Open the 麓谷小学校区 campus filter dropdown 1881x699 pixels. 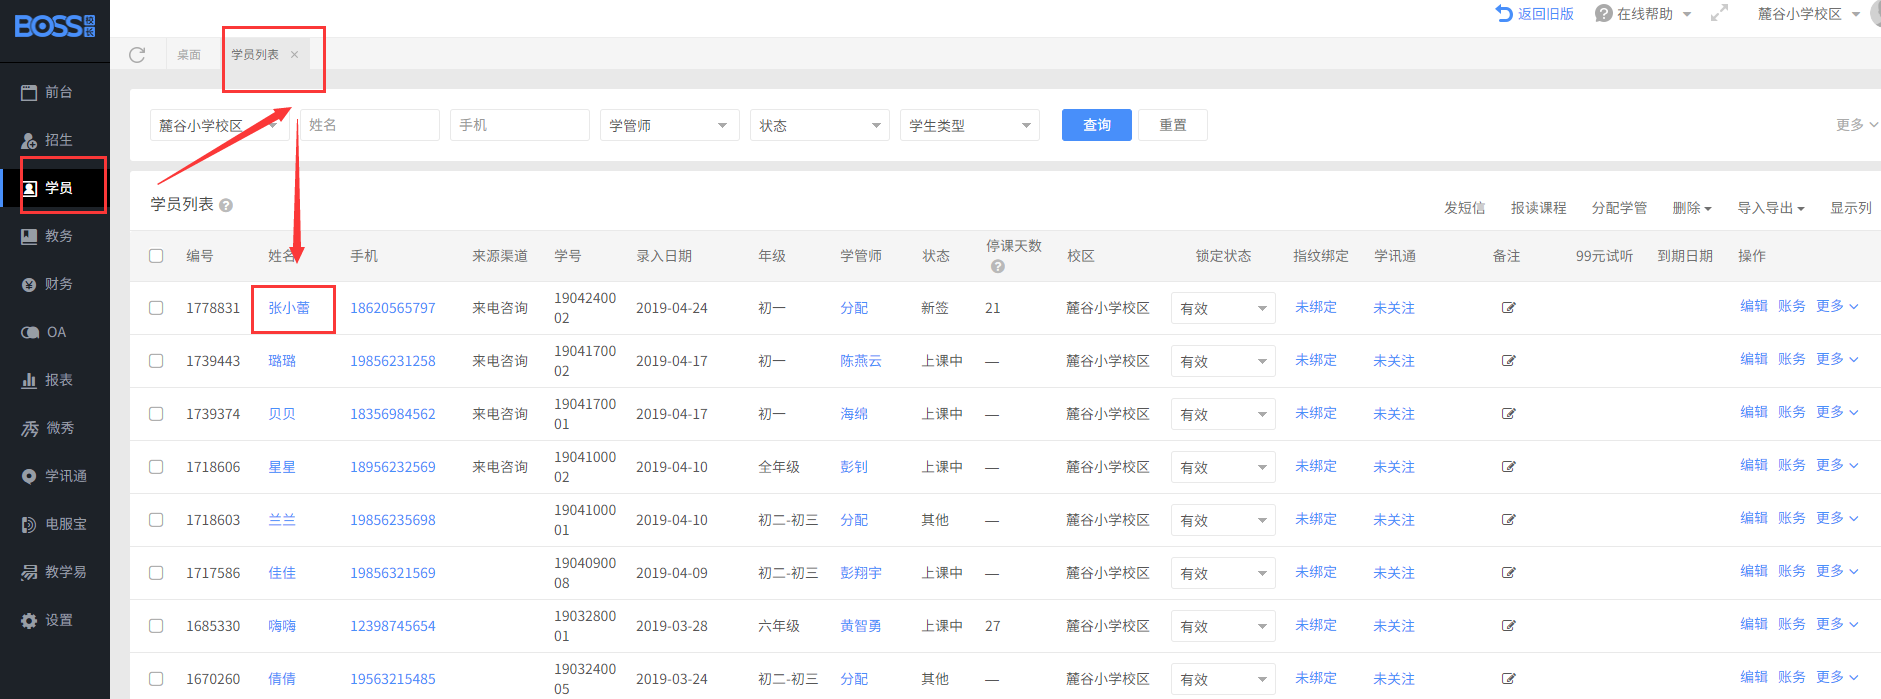(219, 125)
